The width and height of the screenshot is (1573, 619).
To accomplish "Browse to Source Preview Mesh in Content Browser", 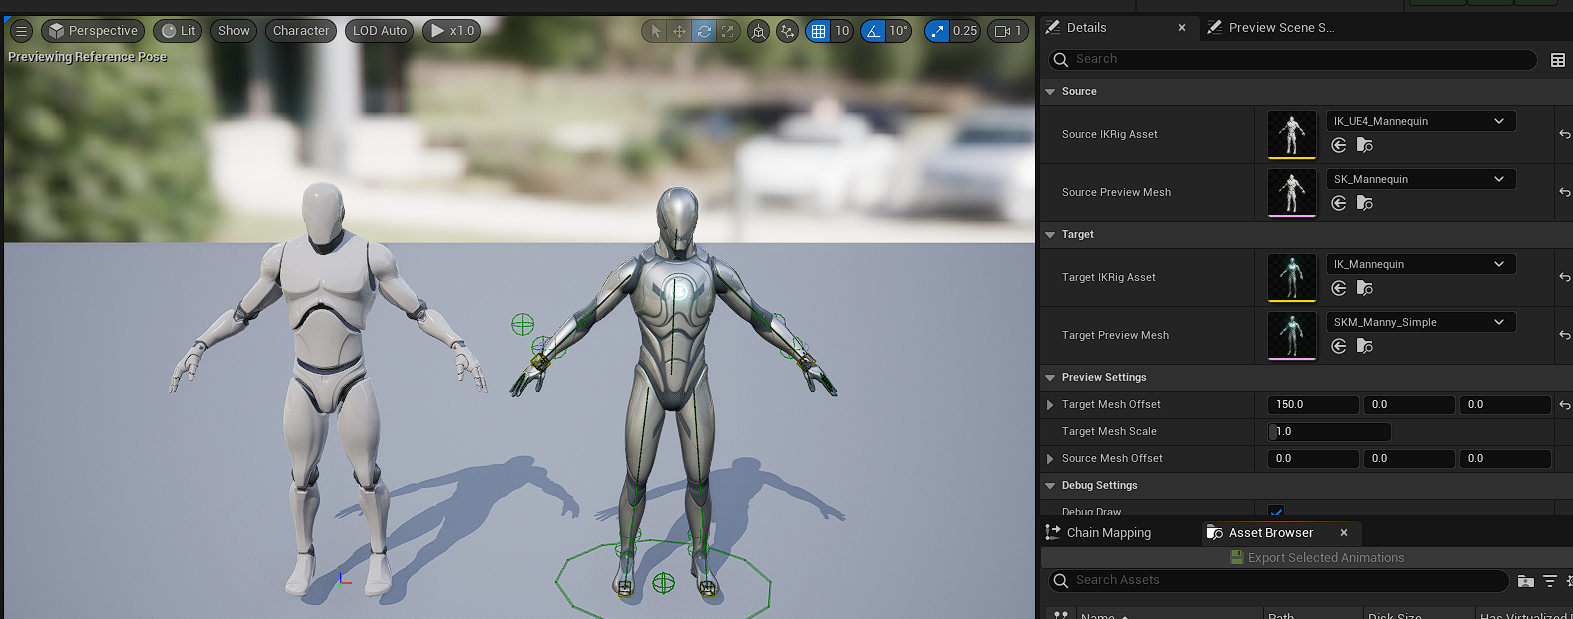I will click(x=1365, y=204).
